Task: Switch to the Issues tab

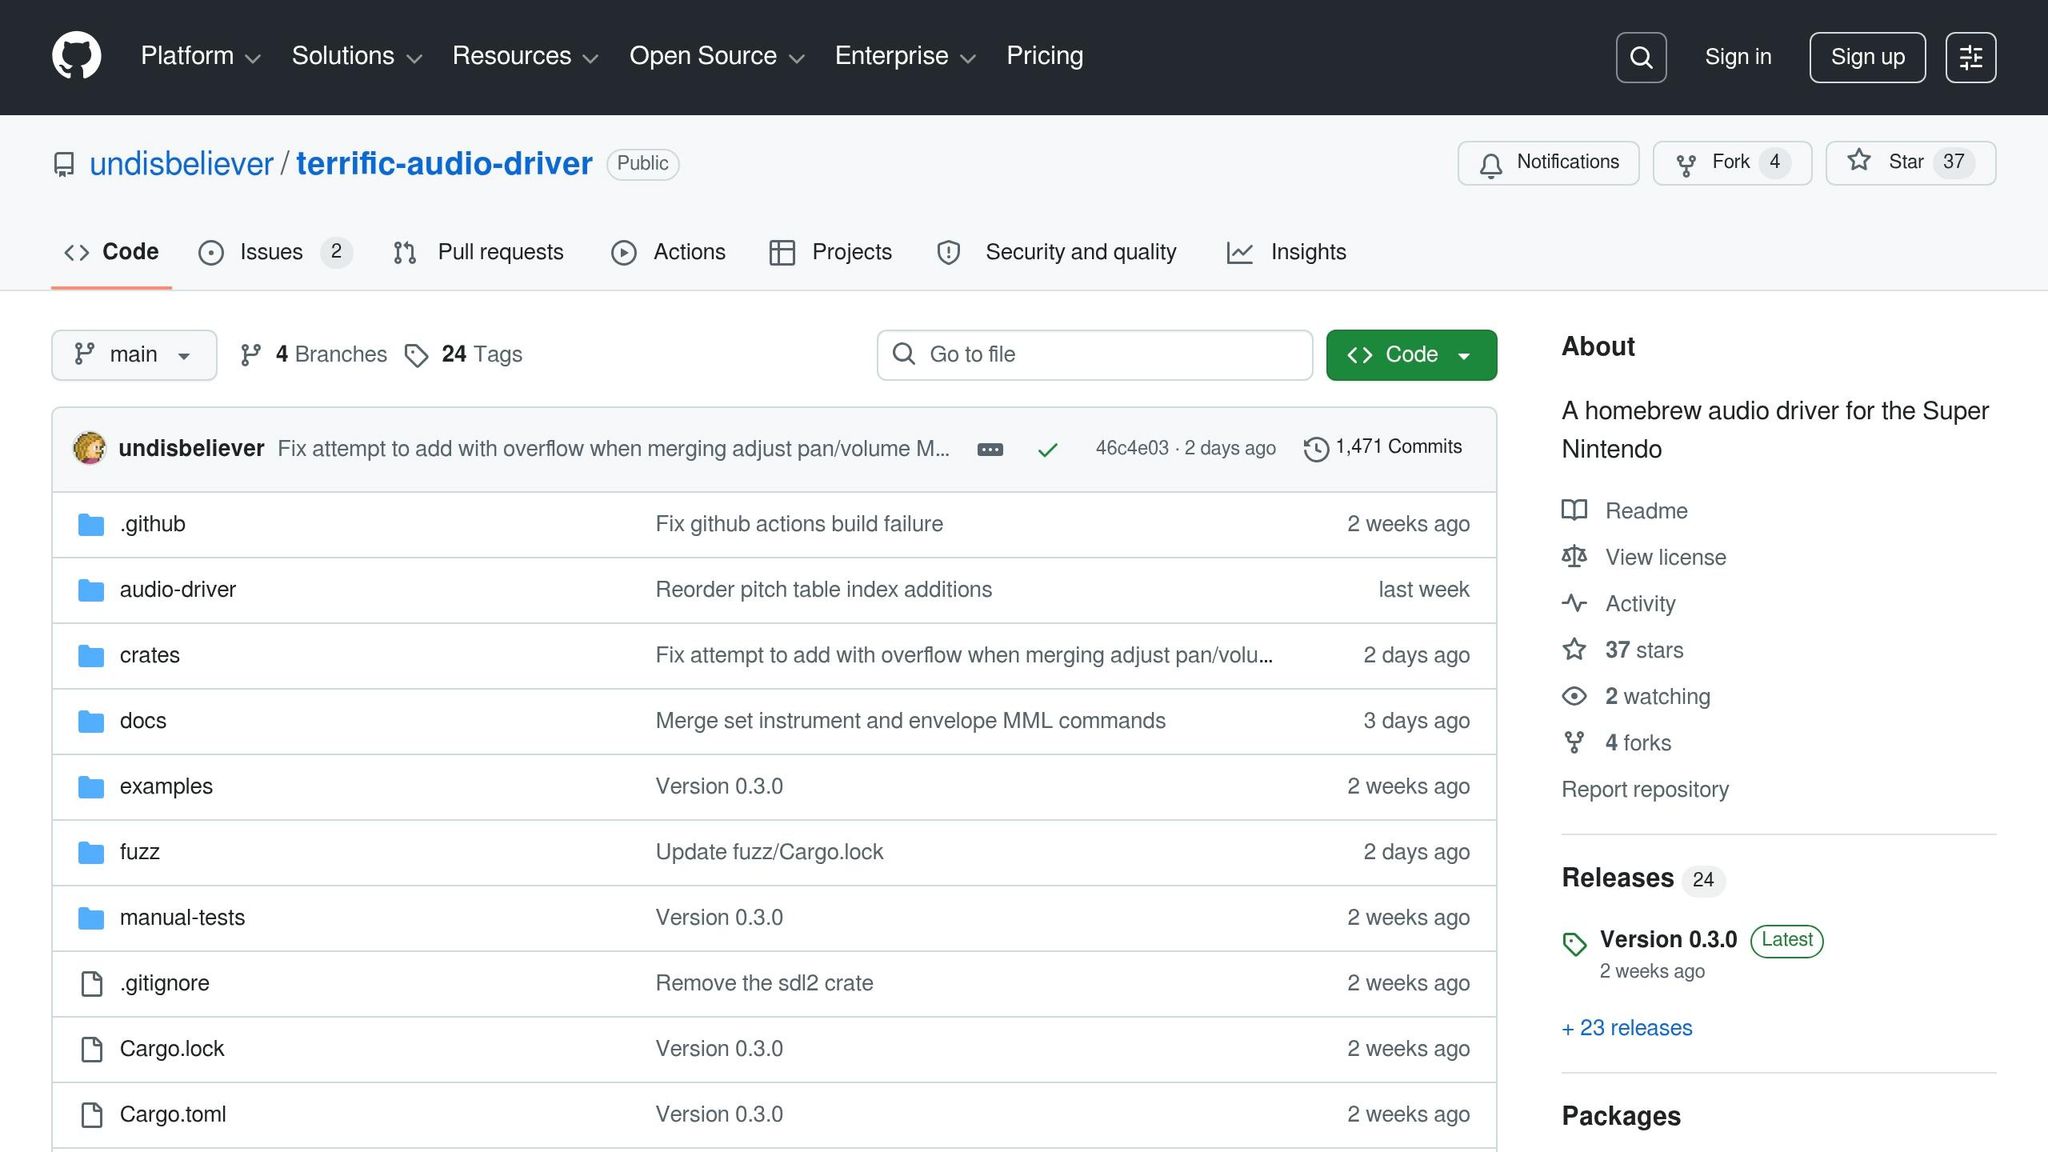Action: pos(275,252)
